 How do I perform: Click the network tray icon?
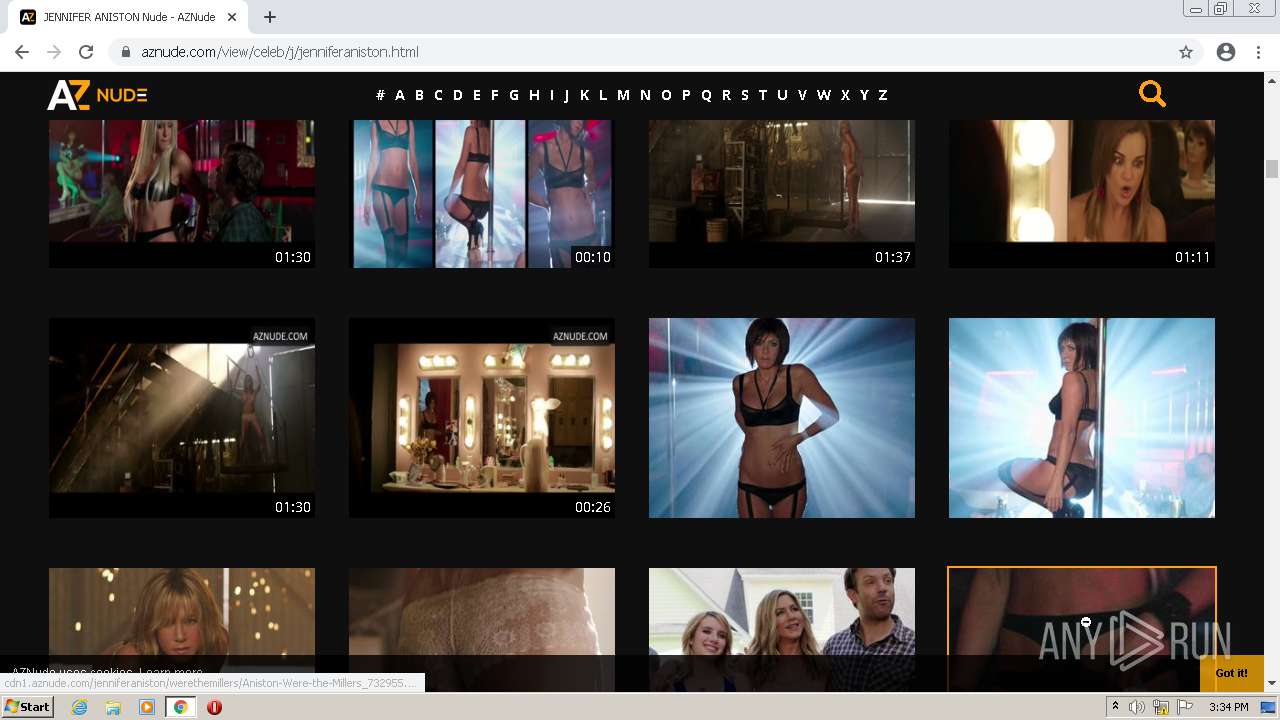point(1161,707)
